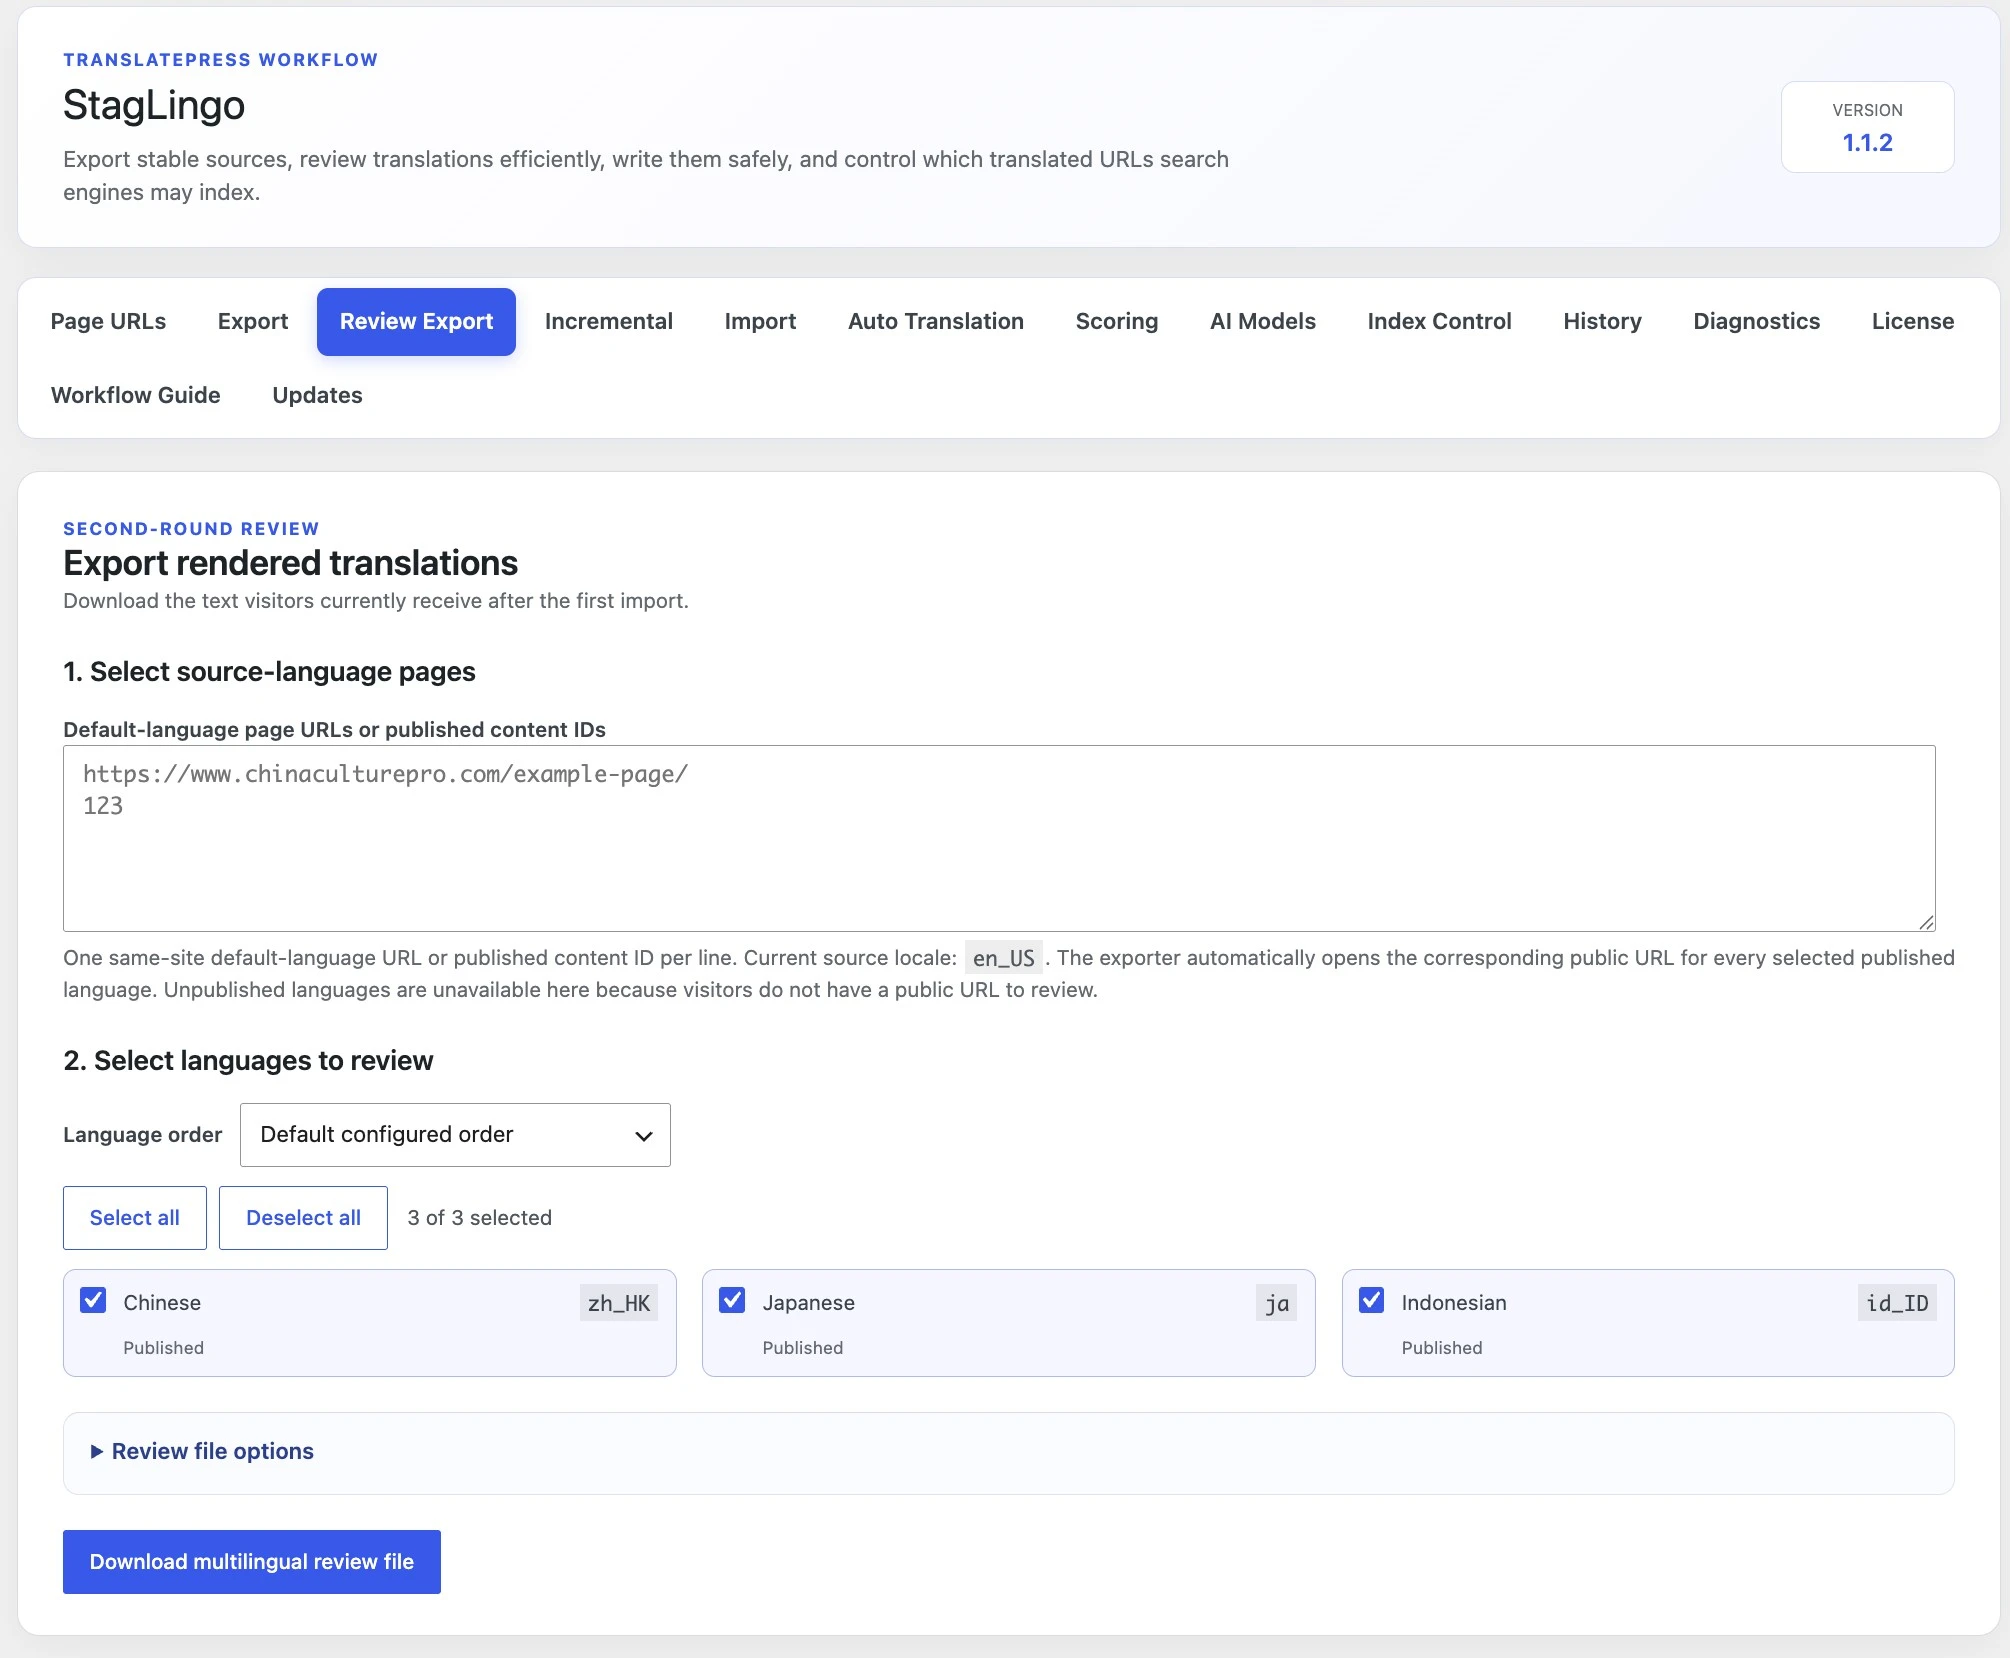Switch to the Export tab
The width and height of the screenshot is (2010, 1658).
click(253, 321)
